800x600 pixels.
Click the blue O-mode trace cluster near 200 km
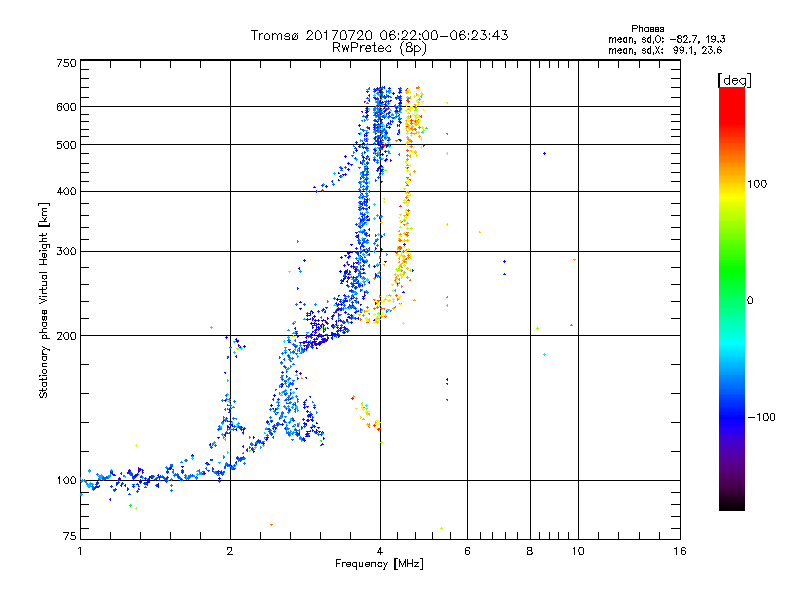(x=324, y=329)
